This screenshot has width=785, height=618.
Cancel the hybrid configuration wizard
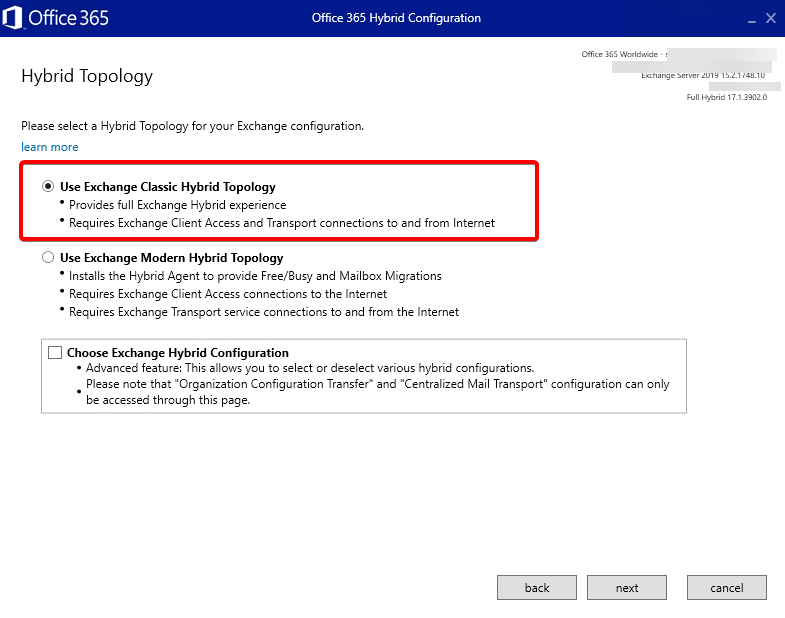point(726,587)
